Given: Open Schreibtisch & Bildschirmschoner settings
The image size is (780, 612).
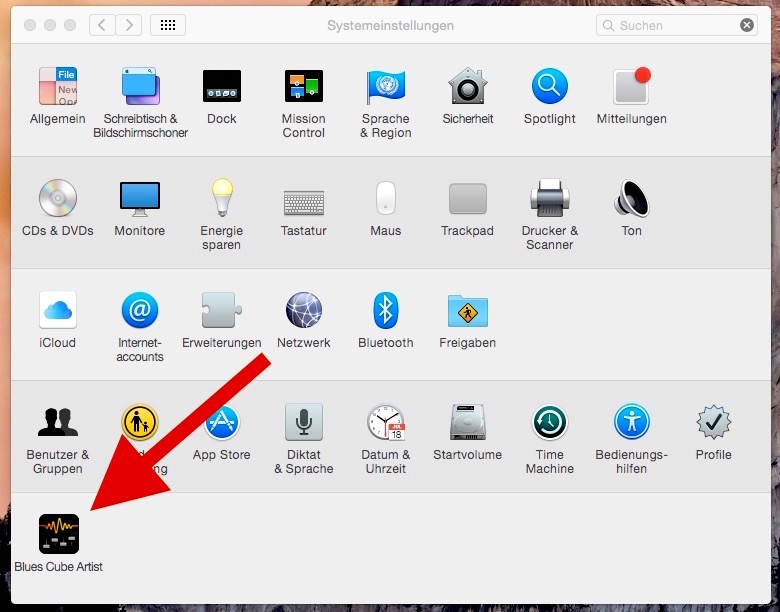Looking at the screenshot, I should click(140, 86).
